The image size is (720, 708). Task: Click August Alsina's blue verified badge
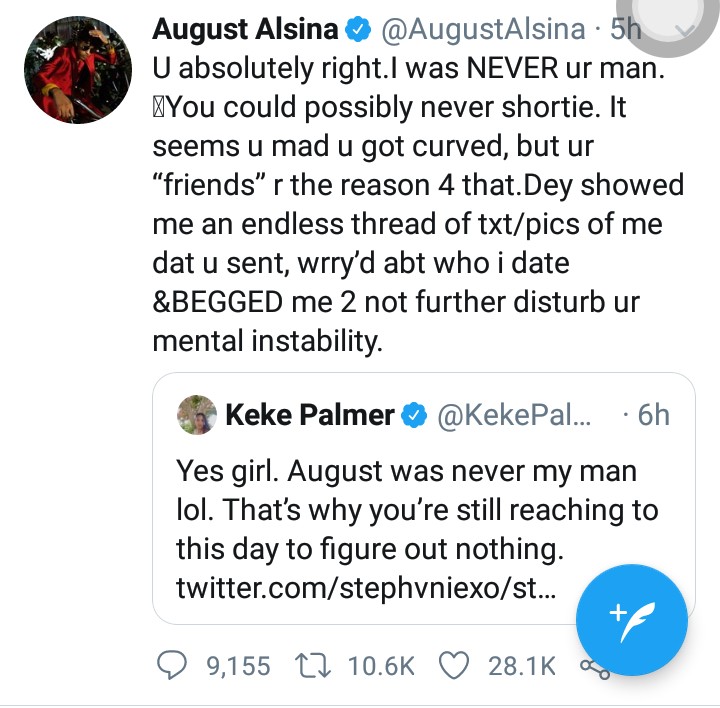[x=357, y=30]
